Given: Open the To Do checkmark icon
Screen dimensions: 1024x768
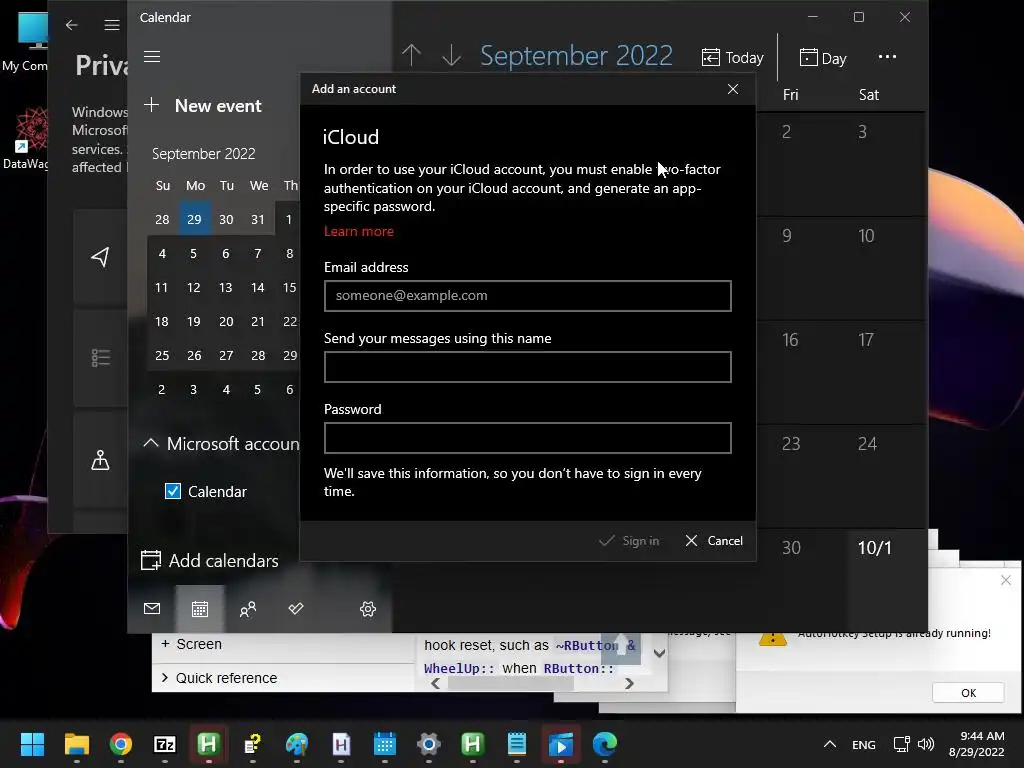Looking at the screenshot, I should click(x=296, y=609).
